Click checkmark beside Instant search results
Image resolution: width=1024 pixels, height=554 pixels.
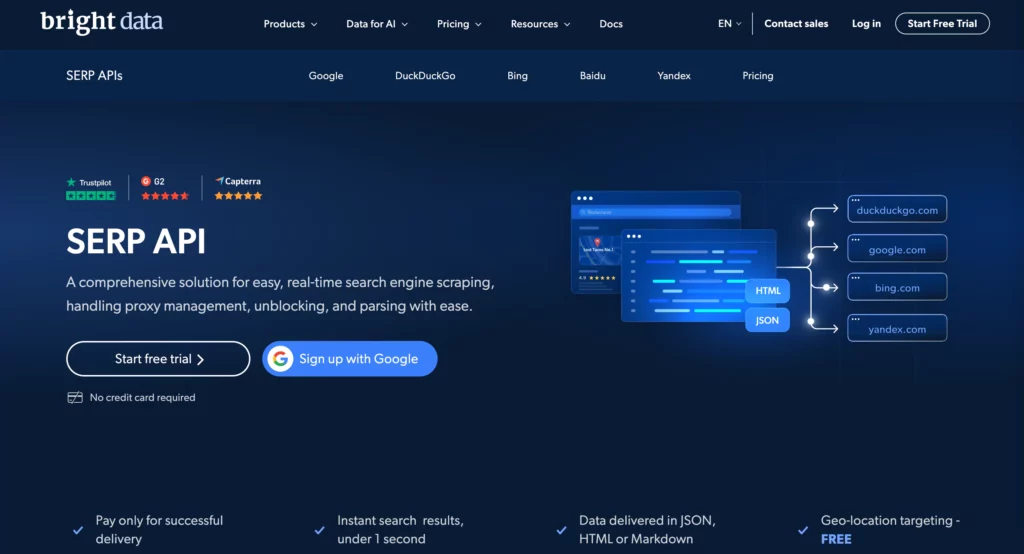319,530
